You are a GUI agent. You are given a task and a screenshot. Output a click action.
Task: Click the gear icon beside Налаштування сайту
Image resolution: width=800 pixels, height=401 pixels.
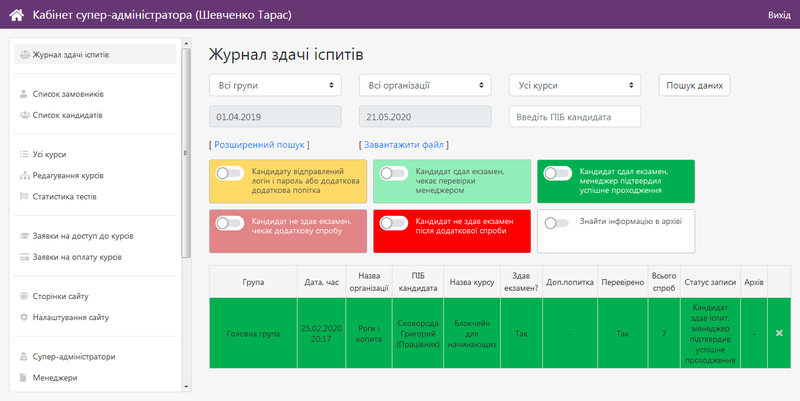(x=23, y=317)
